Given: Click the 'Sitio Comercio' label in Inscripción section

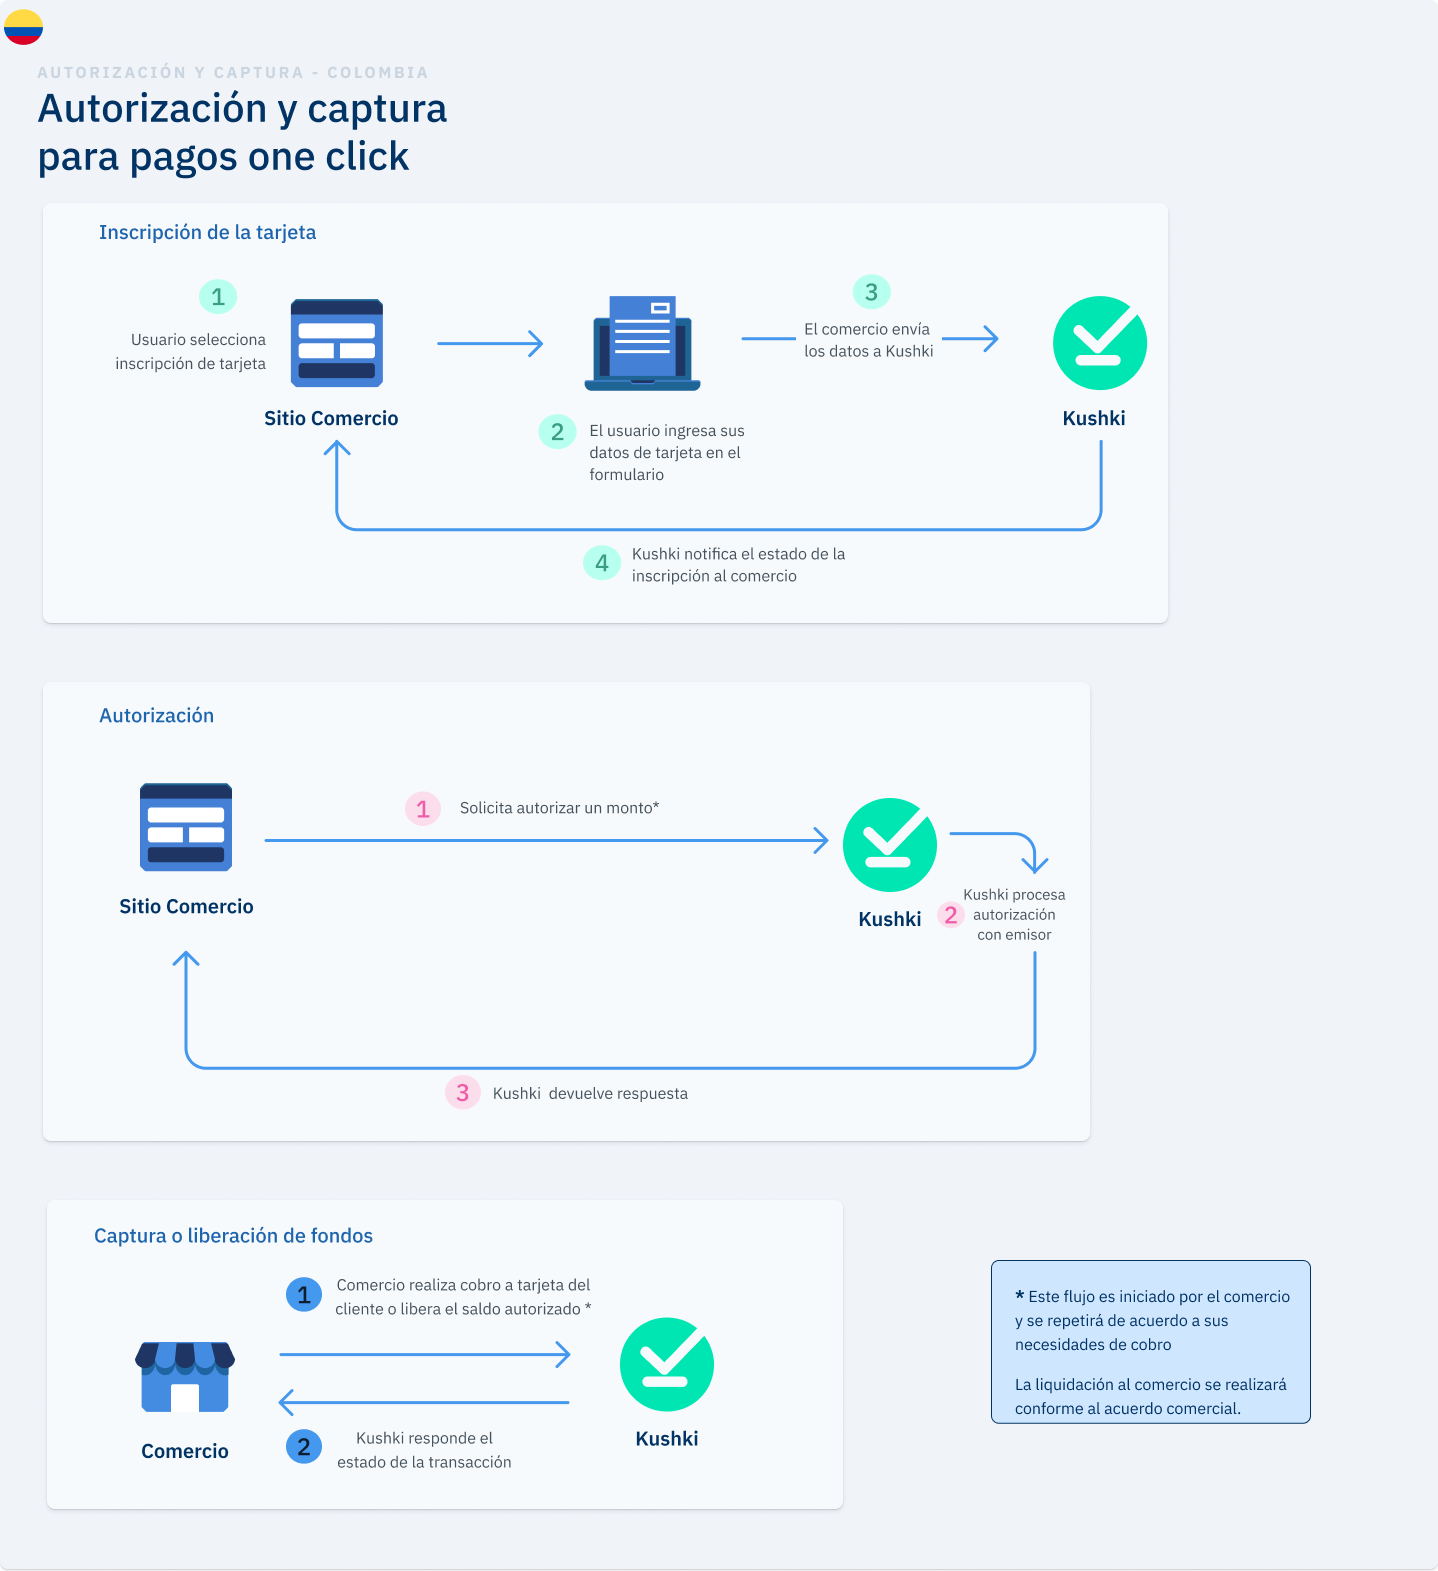Looking at the screenshot, I should tap(331, 419).
